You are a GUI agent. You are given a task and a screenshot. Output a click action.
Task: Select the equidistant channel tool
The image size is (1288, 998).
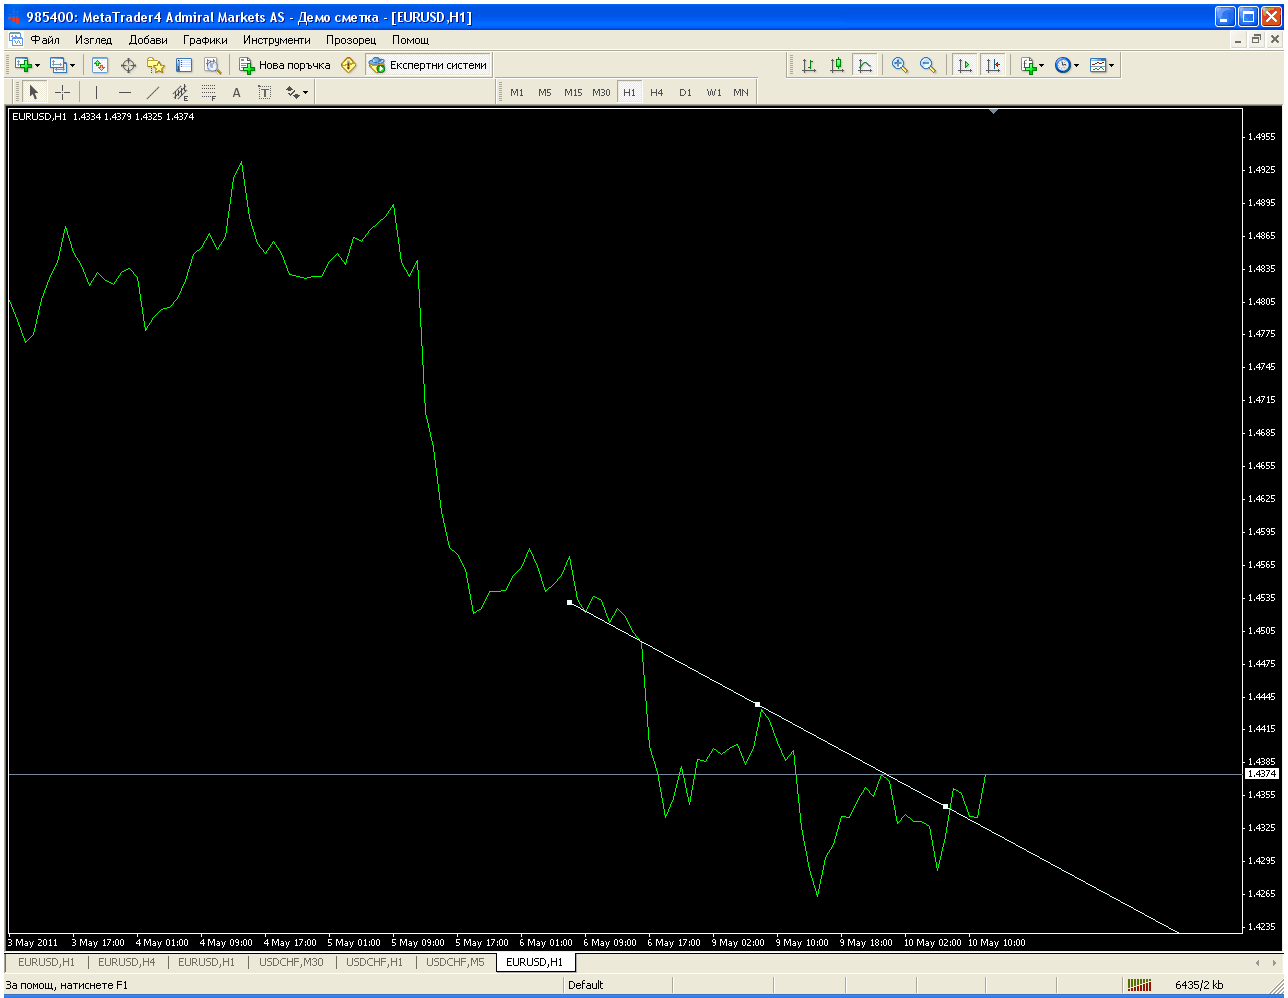tap(180, 93)
